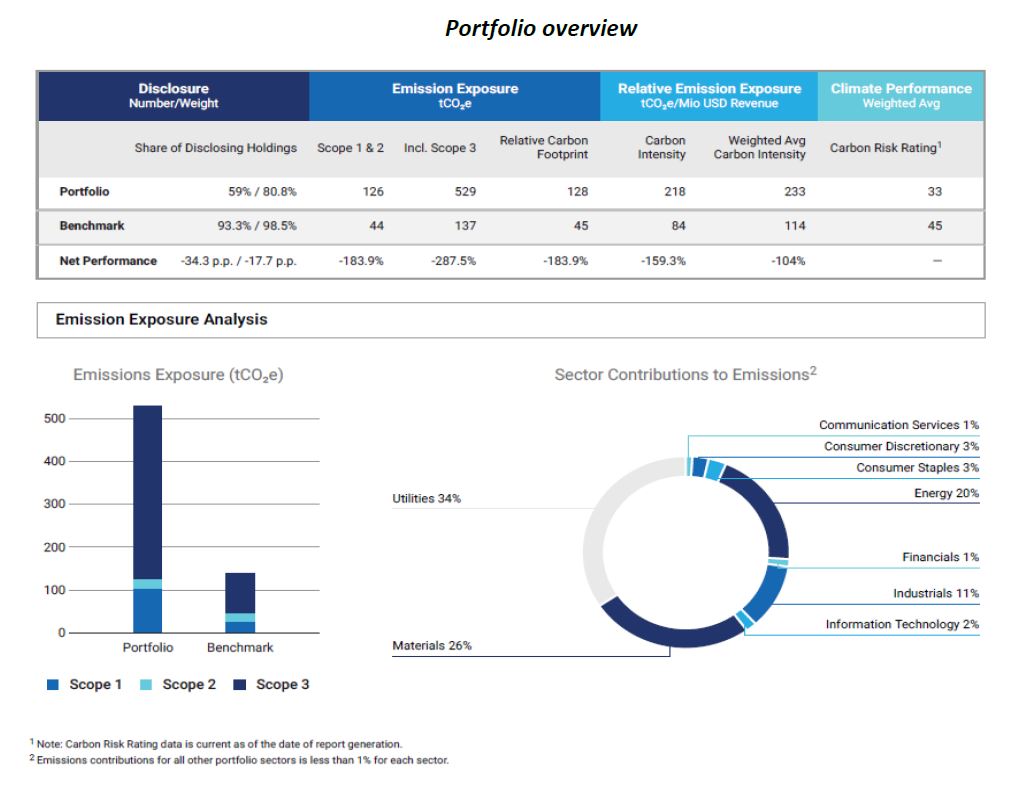Click Net Performance relative carbon footprint "-183.9%"
1032x786 pixels.
tap(565, 261)
